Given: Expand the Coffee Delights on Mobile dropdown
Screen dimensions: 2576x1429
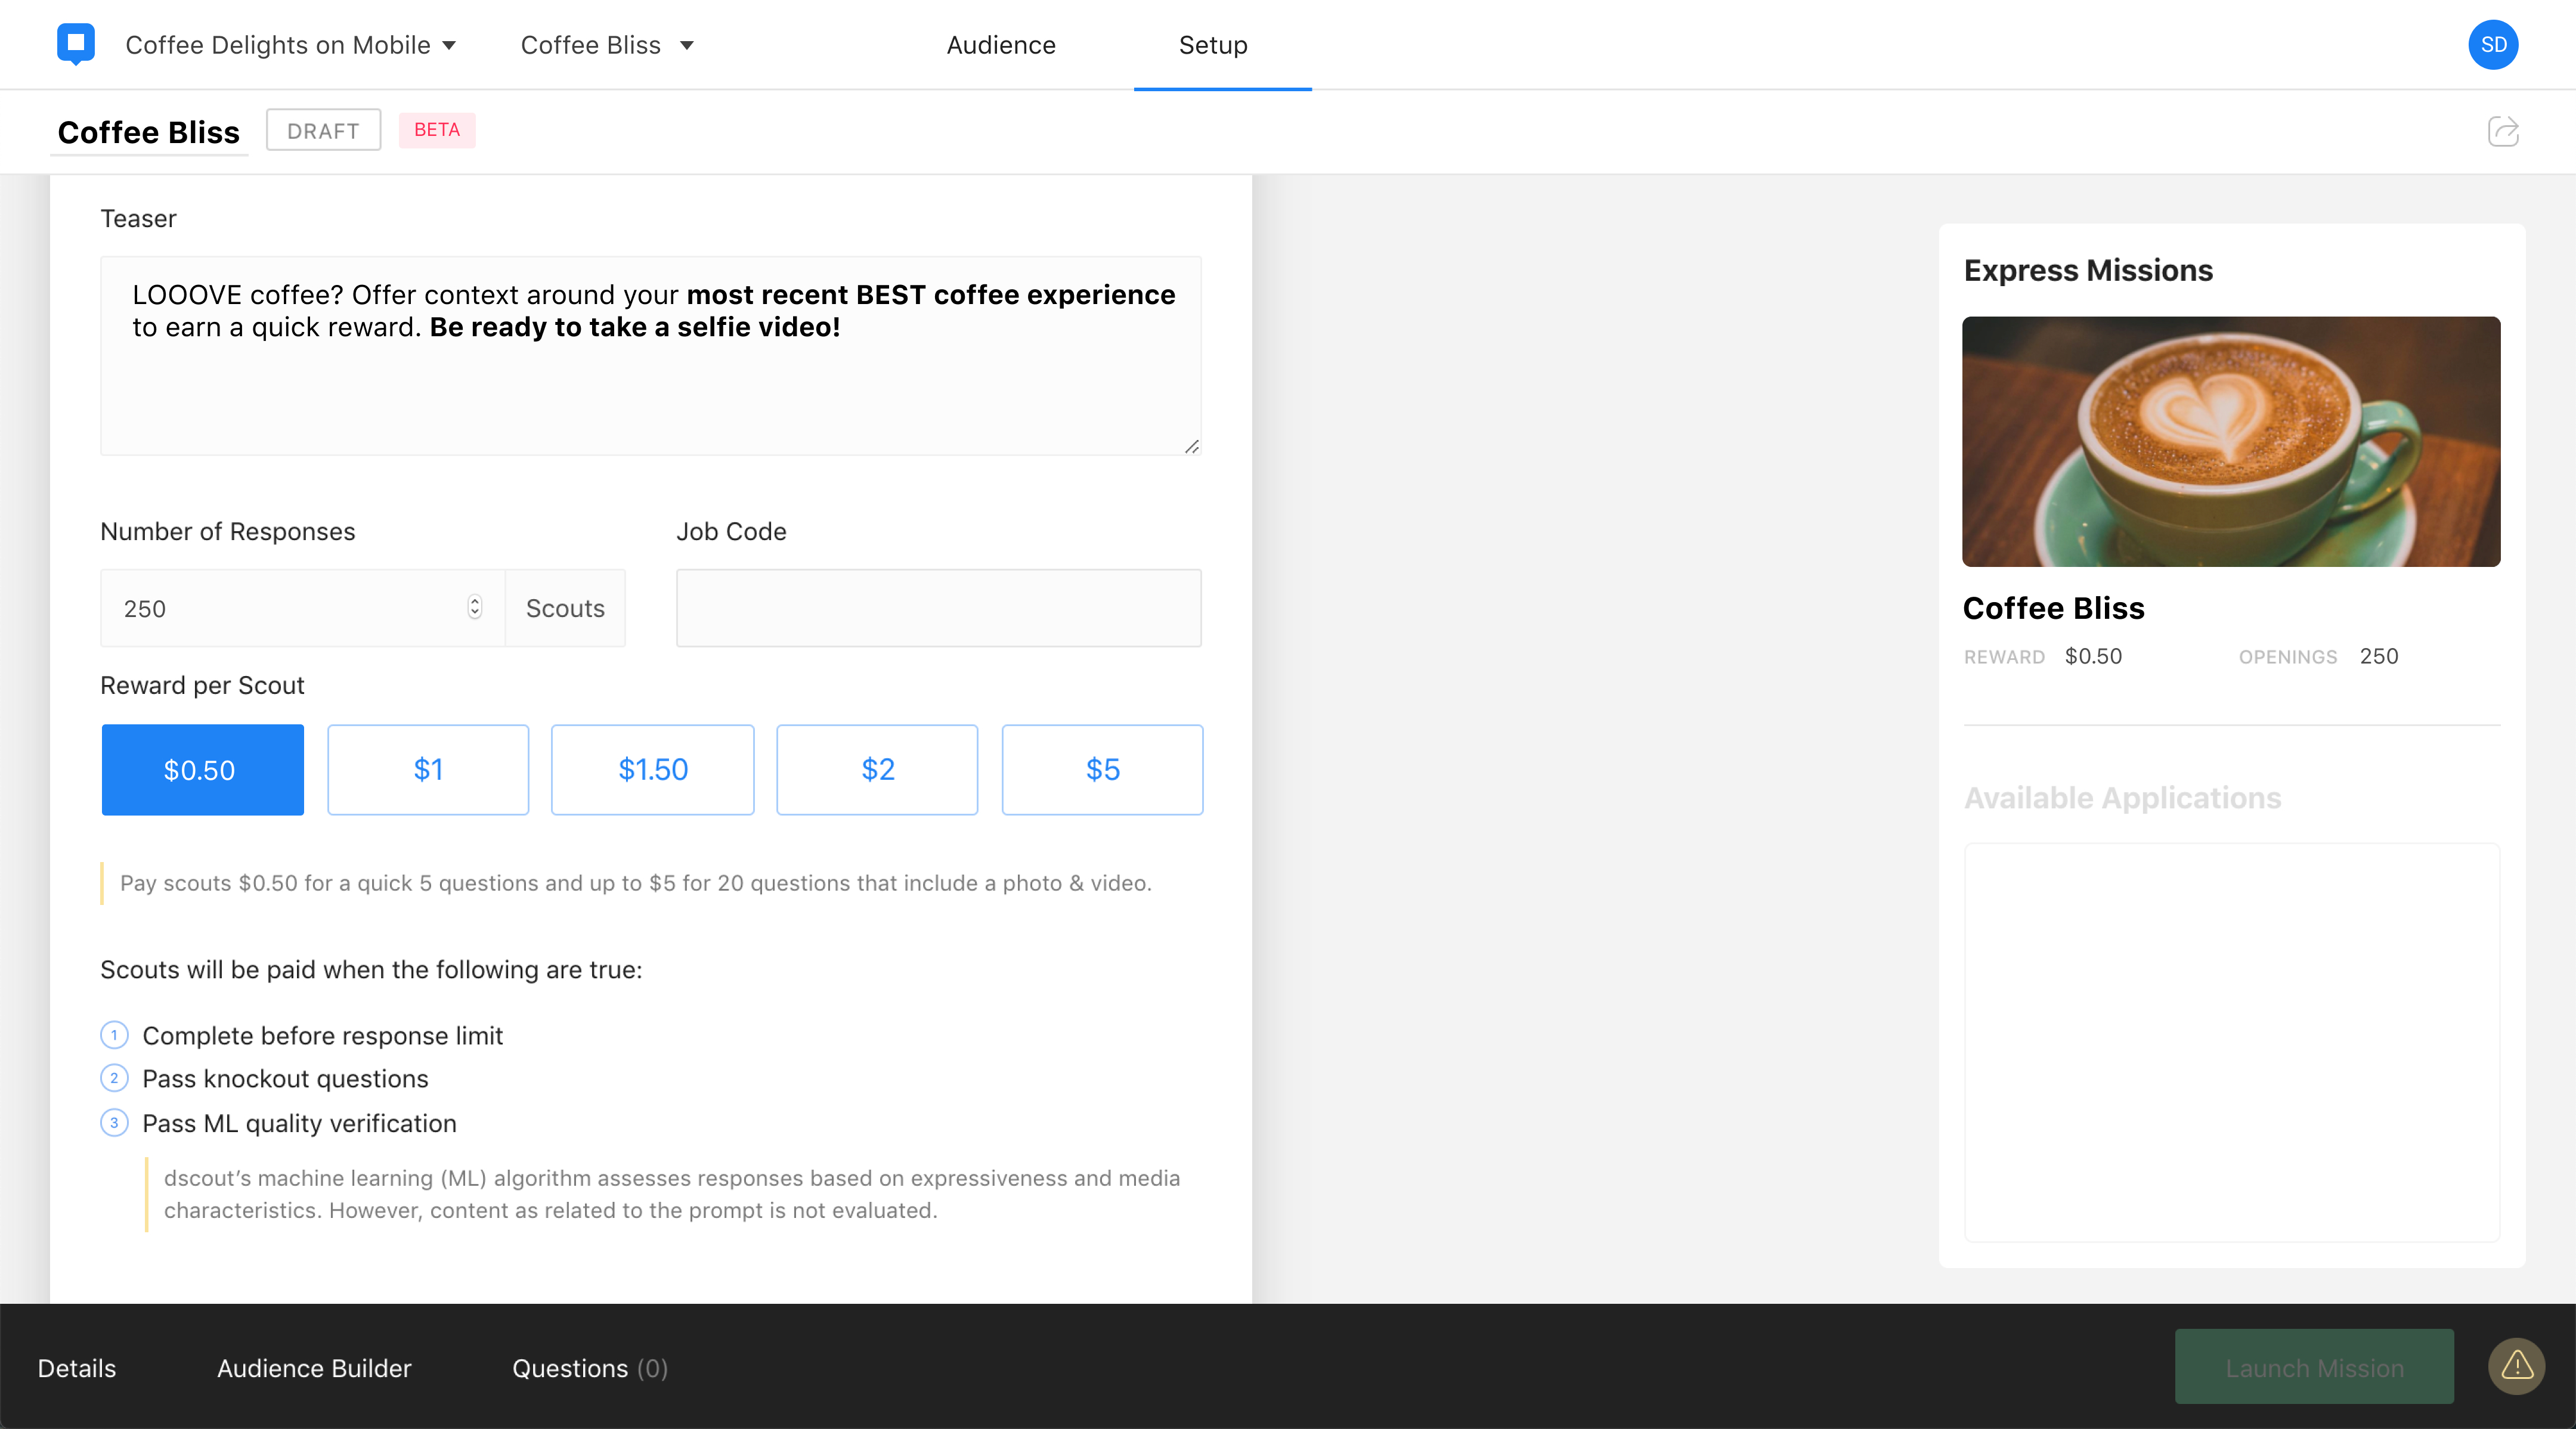Looking at the screenshot, I should tap(290, 45).
